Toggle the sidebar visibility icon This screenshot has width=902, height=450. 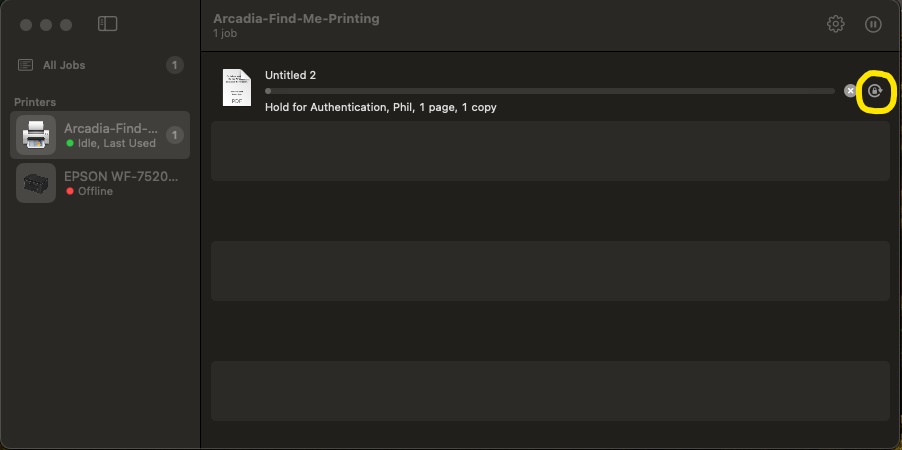point(108,24)
